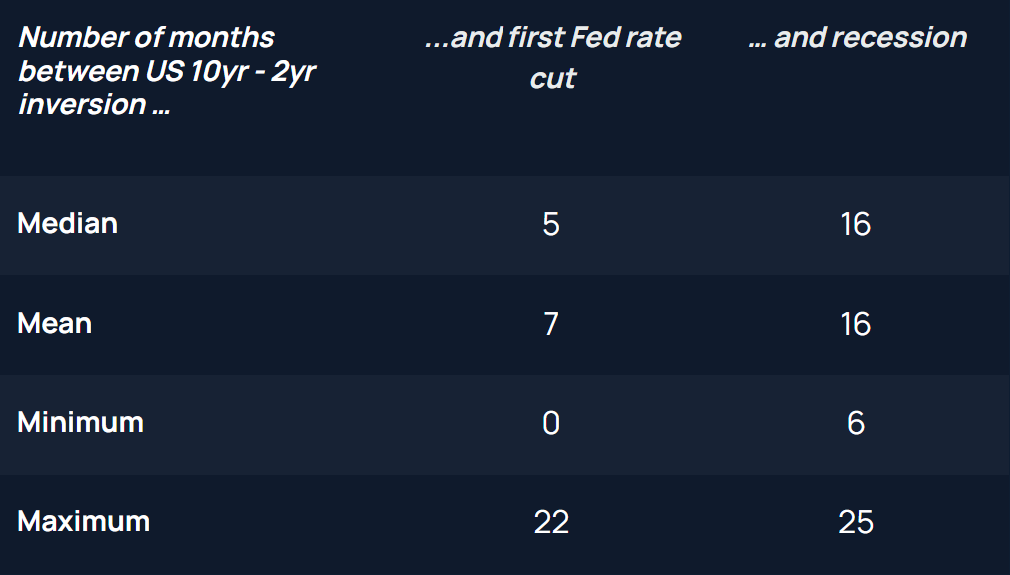
Task: Select Median Fed rate cut value 5
Action: [551, 224]
